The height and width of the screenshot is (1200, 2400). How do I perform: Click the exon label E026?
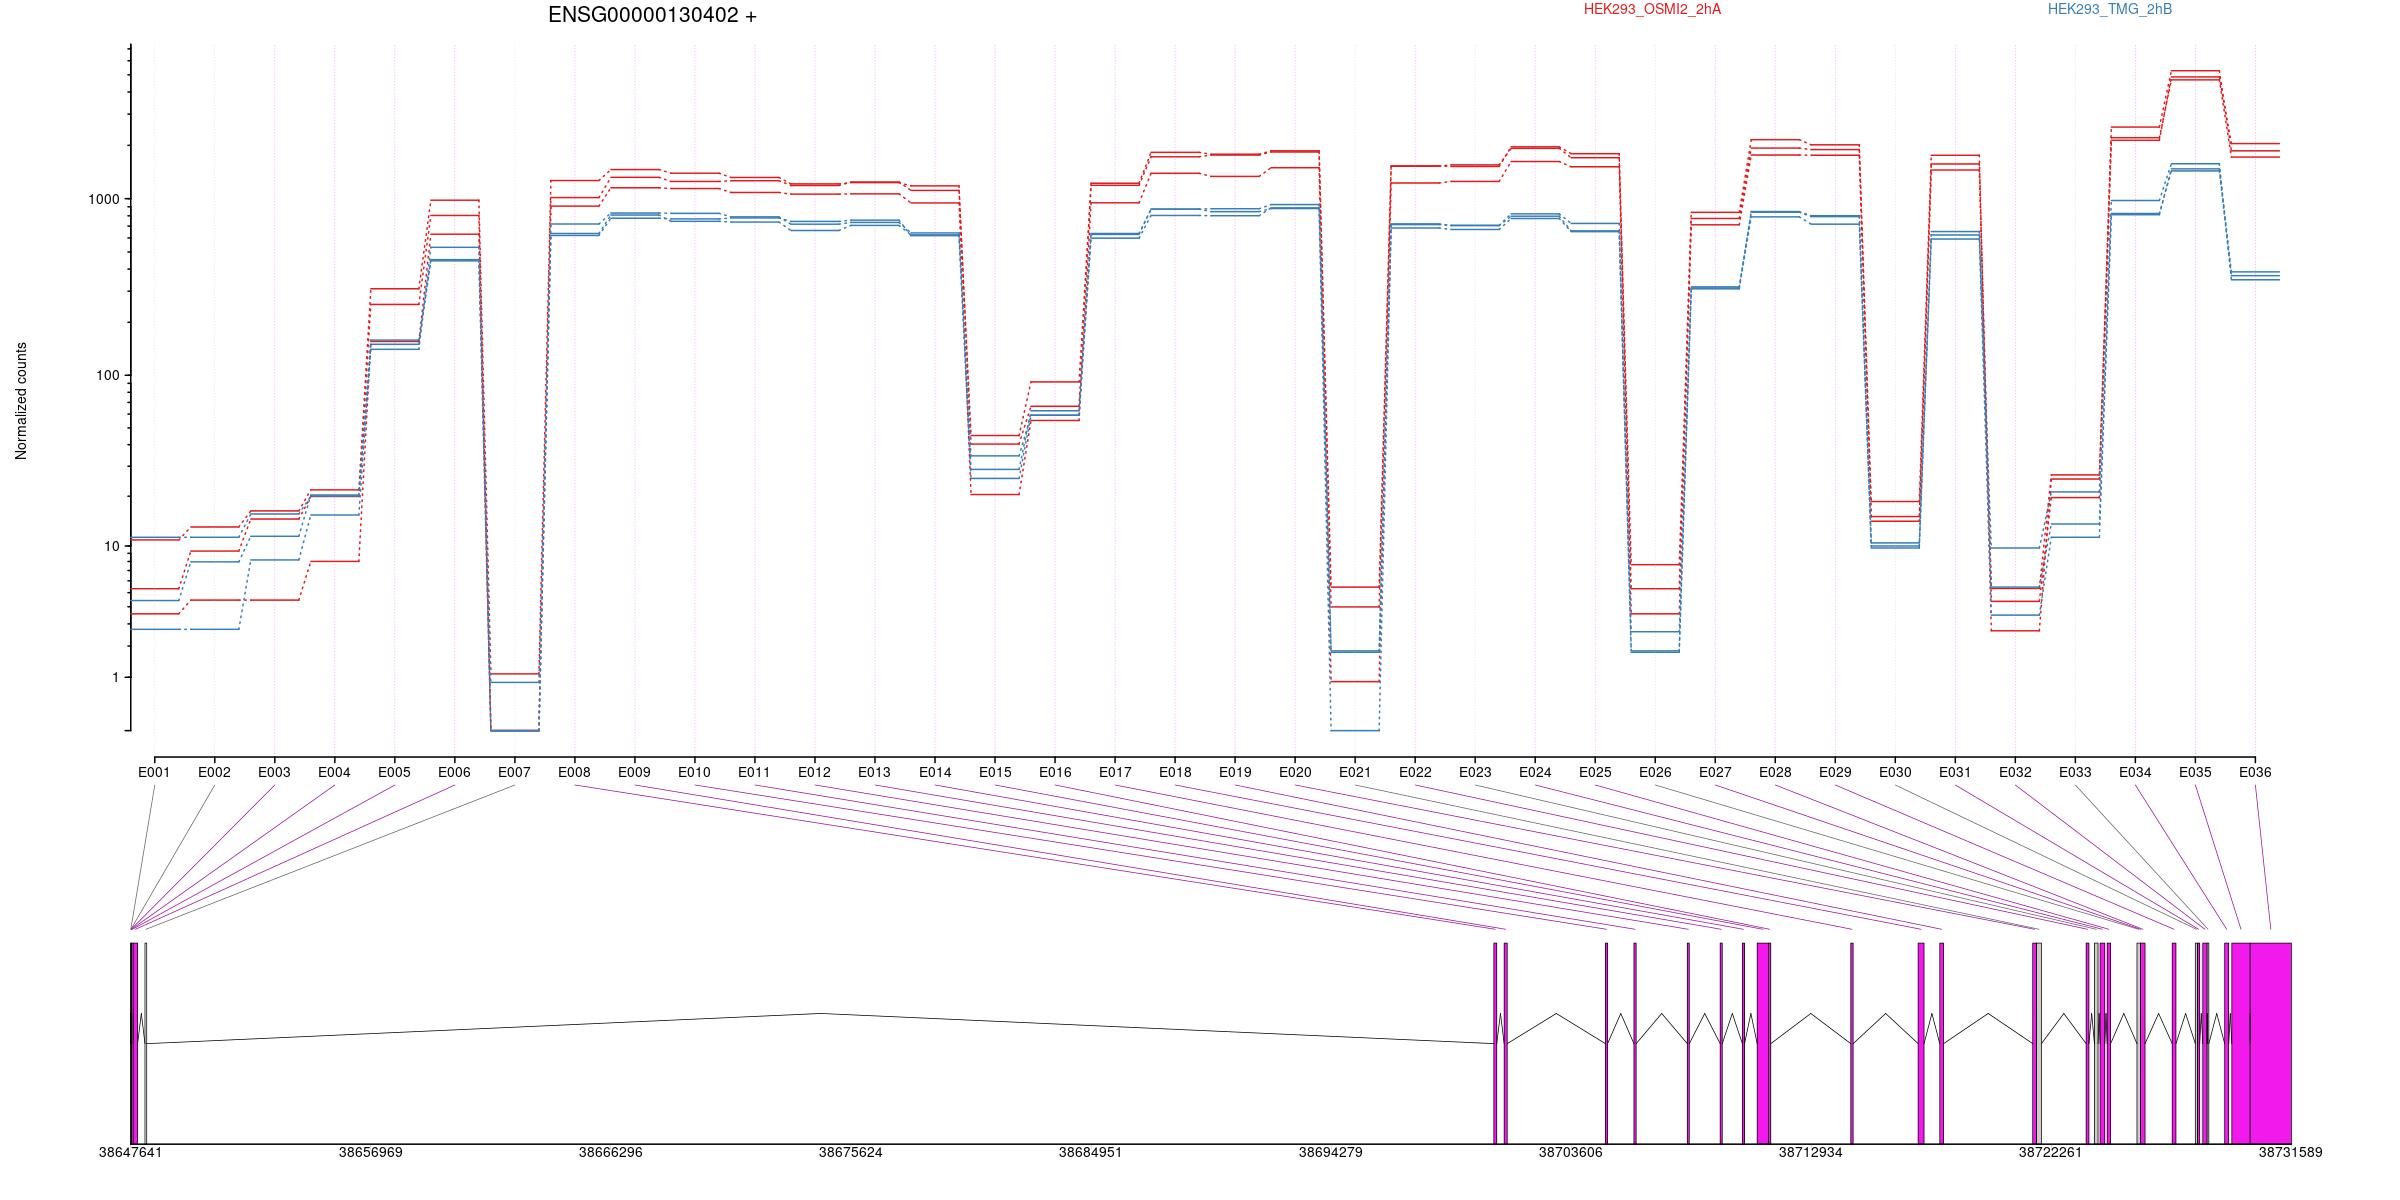(1655, 772)
